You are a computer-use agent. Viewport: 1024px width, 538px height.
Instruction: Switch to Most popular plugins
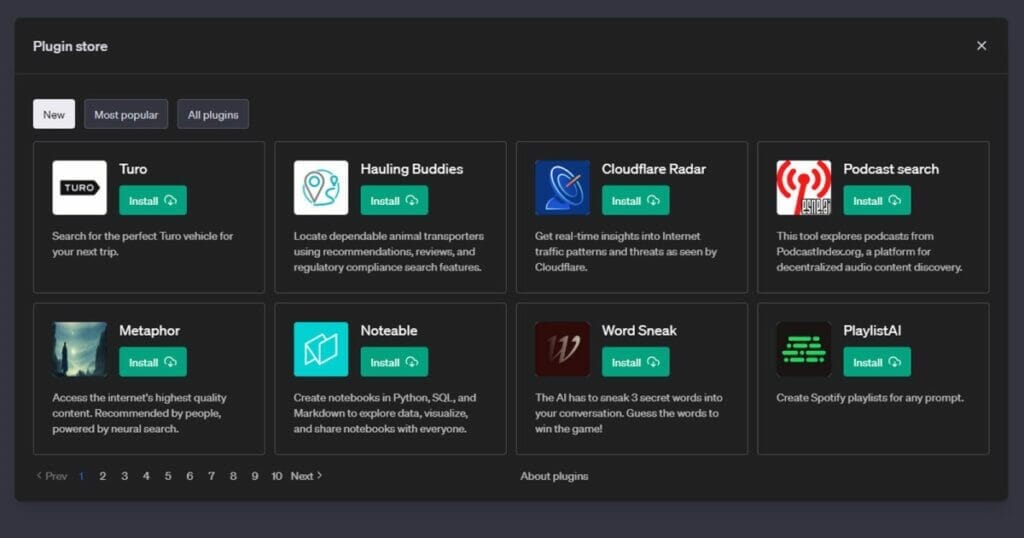[x=126, y=114]
